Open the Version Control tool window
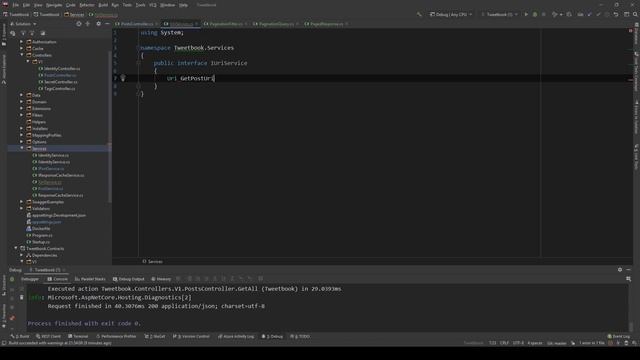640x360 pixels. [191, 336]
